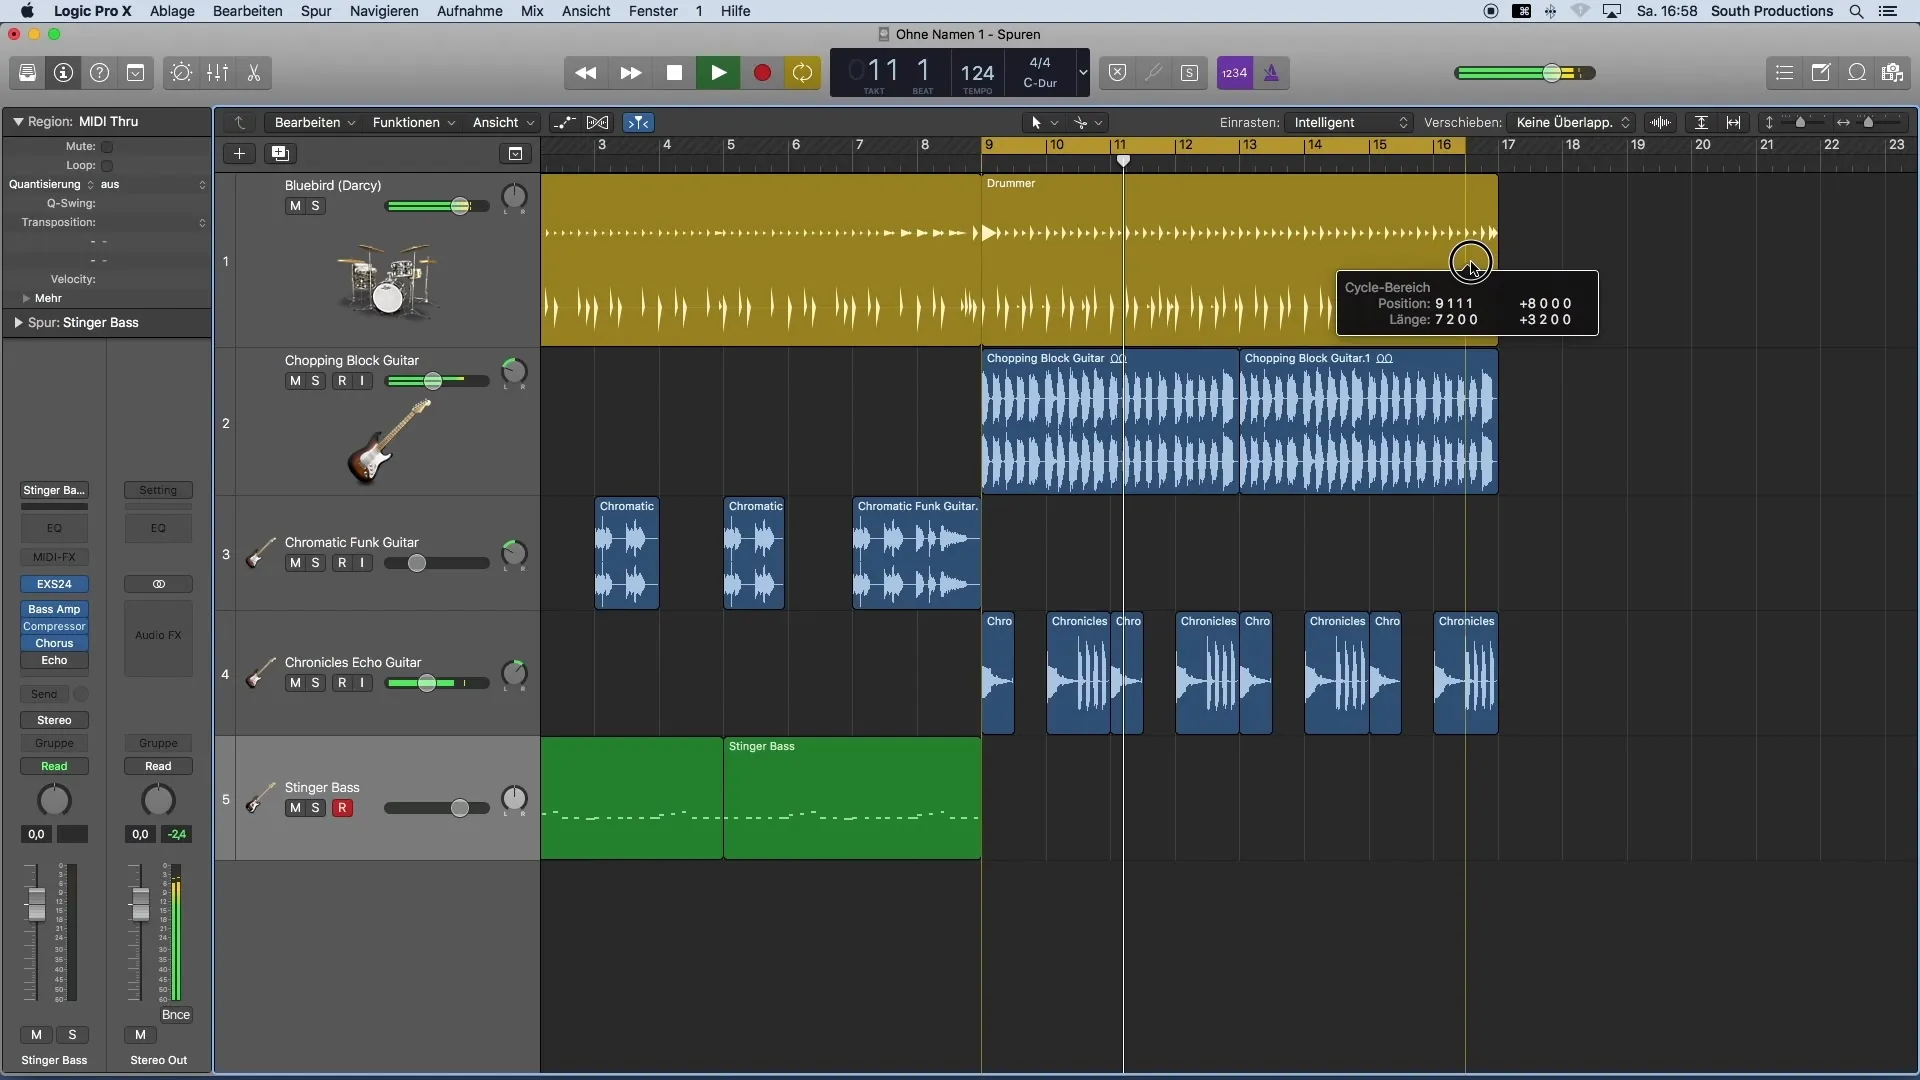Toggle the automation view icon
Viewport: 1920px width, 1080px height.
(x=564, y=122)
